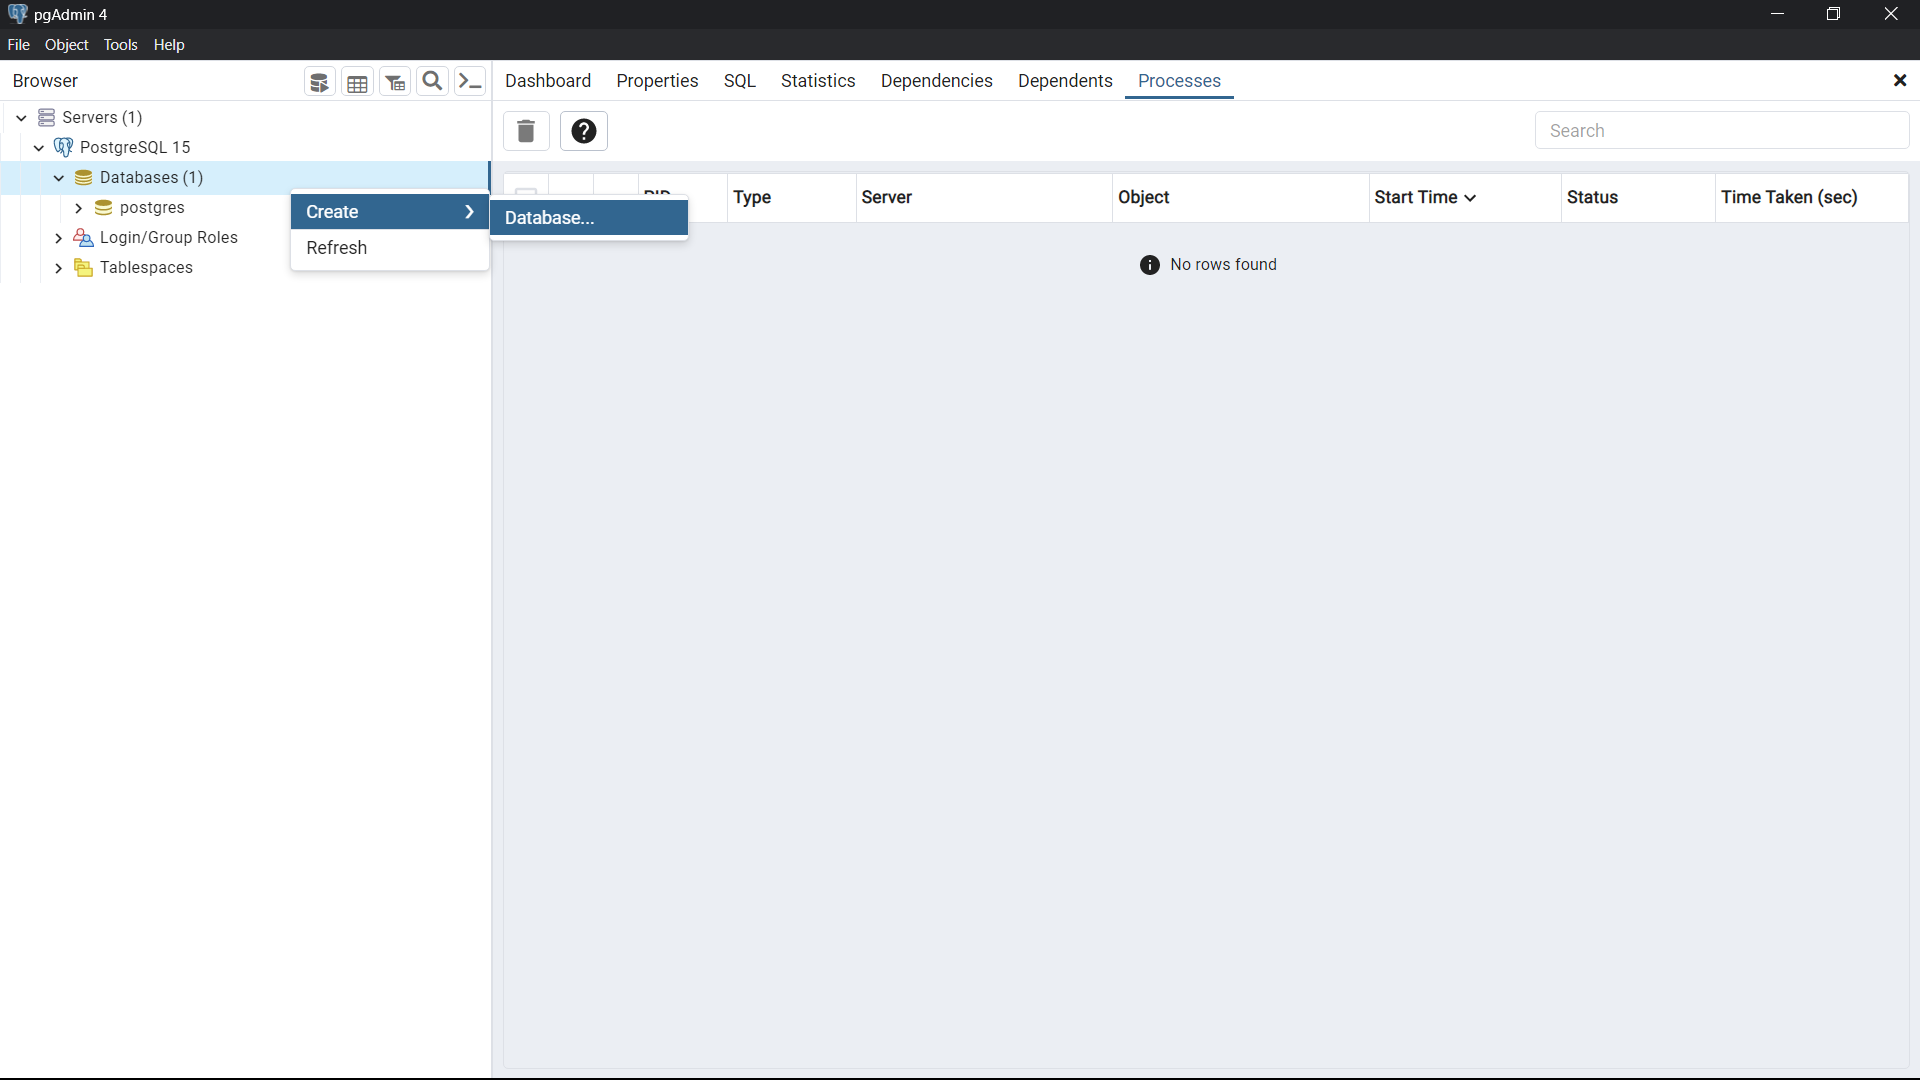Open the Object menu
The width and height of the screenshot is (1920, 1080).
click(67, 45)
